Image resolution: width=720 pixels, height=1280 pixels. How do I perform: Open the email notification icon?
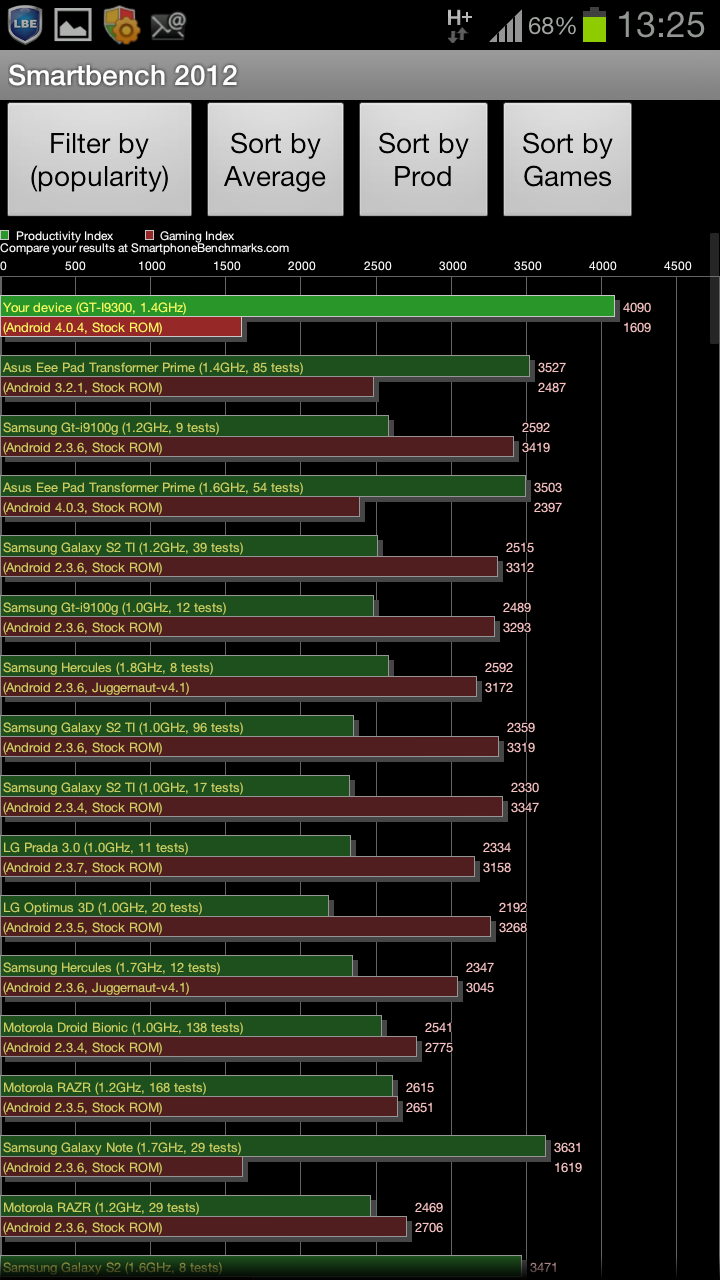(x=169, y=26)
